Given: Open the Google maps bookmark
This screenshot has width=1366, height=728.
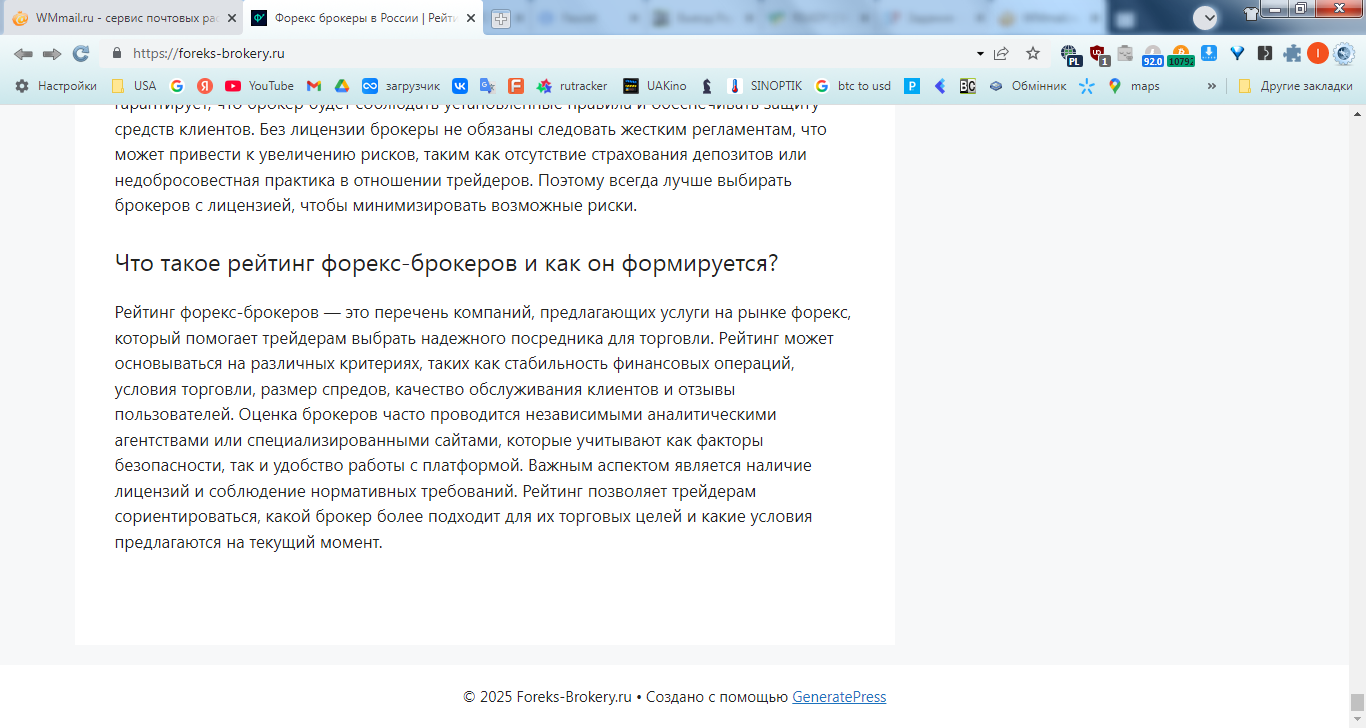Looking at the screenshot, I should point(1134,86).
